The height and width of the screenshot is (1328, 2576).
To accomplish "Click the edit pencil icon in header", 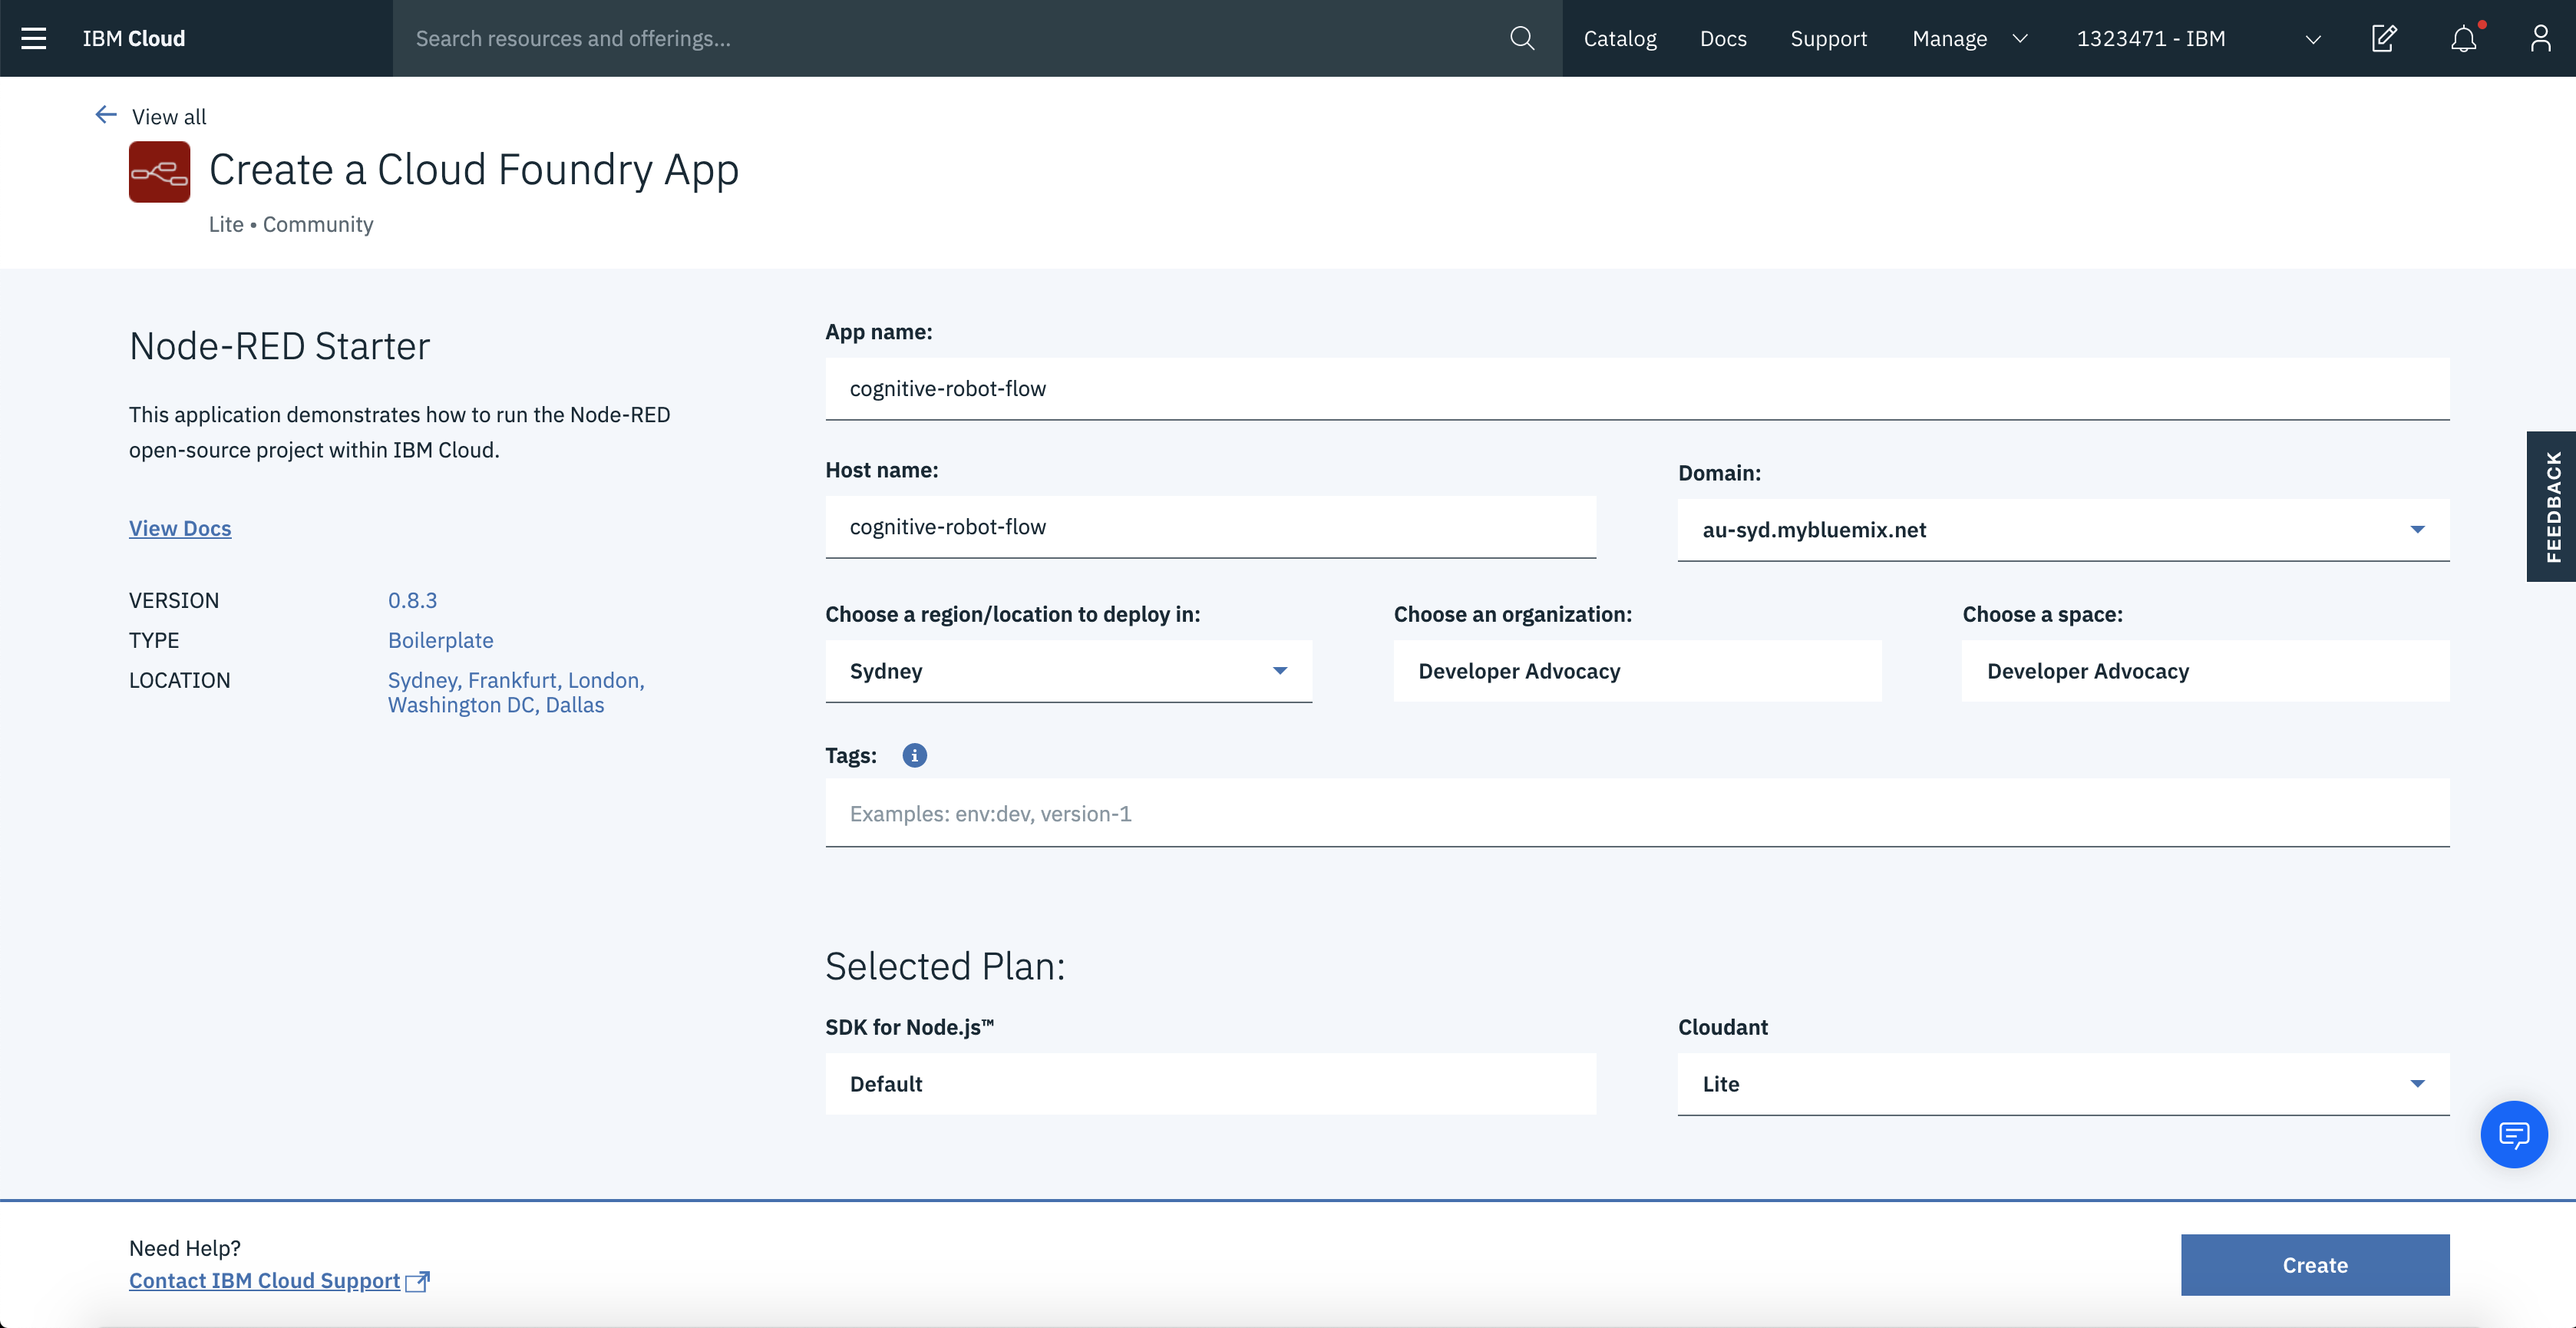I will pos(2384,38).
